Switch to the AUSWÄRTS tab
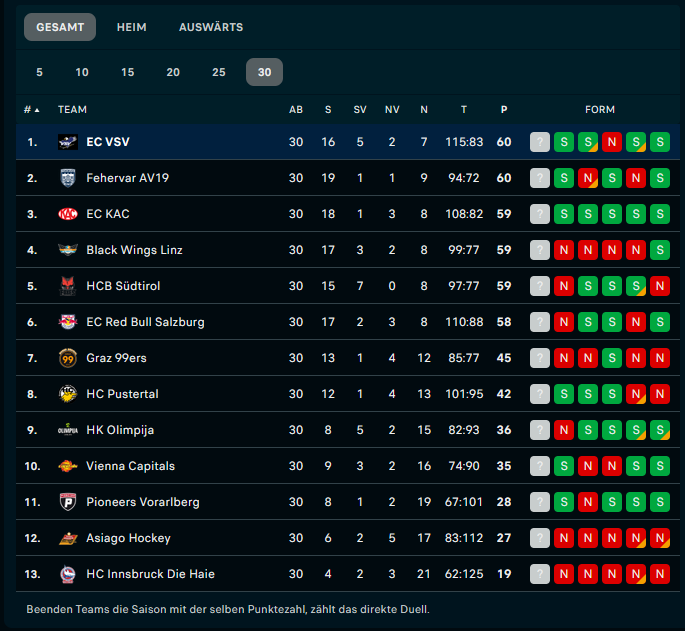Viewport: 685px width, 631px height. pyautogui.click(x=210, y=27)
